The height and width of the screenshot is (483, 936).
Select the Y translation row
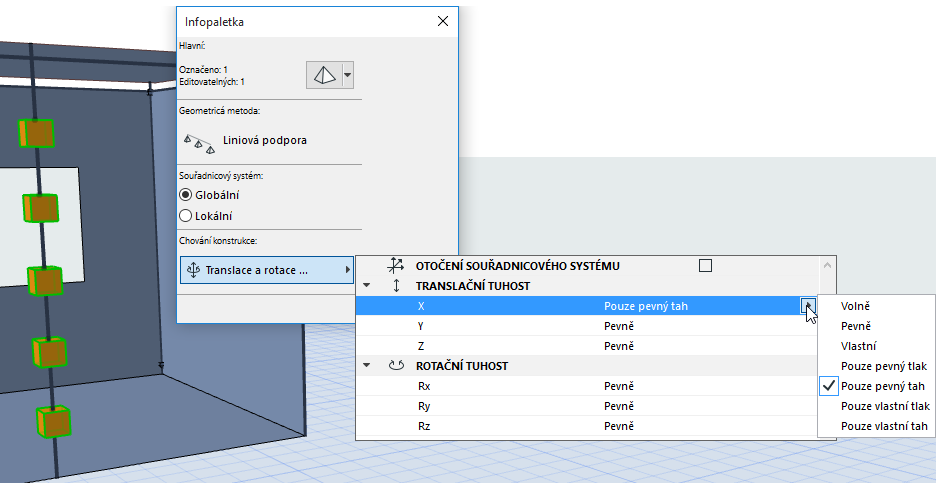pos(588,326)
